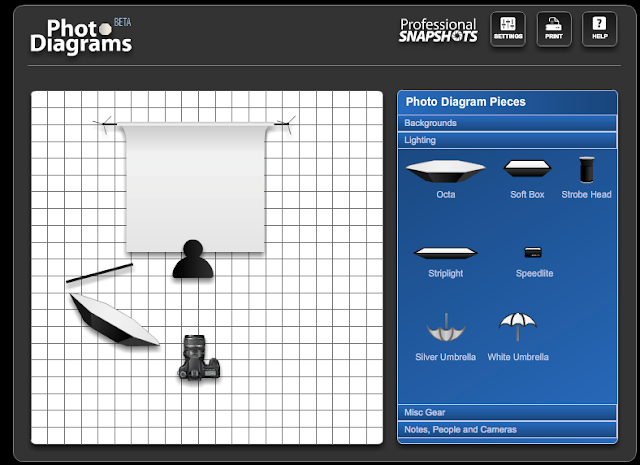This screenshot has width=640, height=465.
Task: Open the Professional Snapshots logo link
Action: [x=438, y=30]
